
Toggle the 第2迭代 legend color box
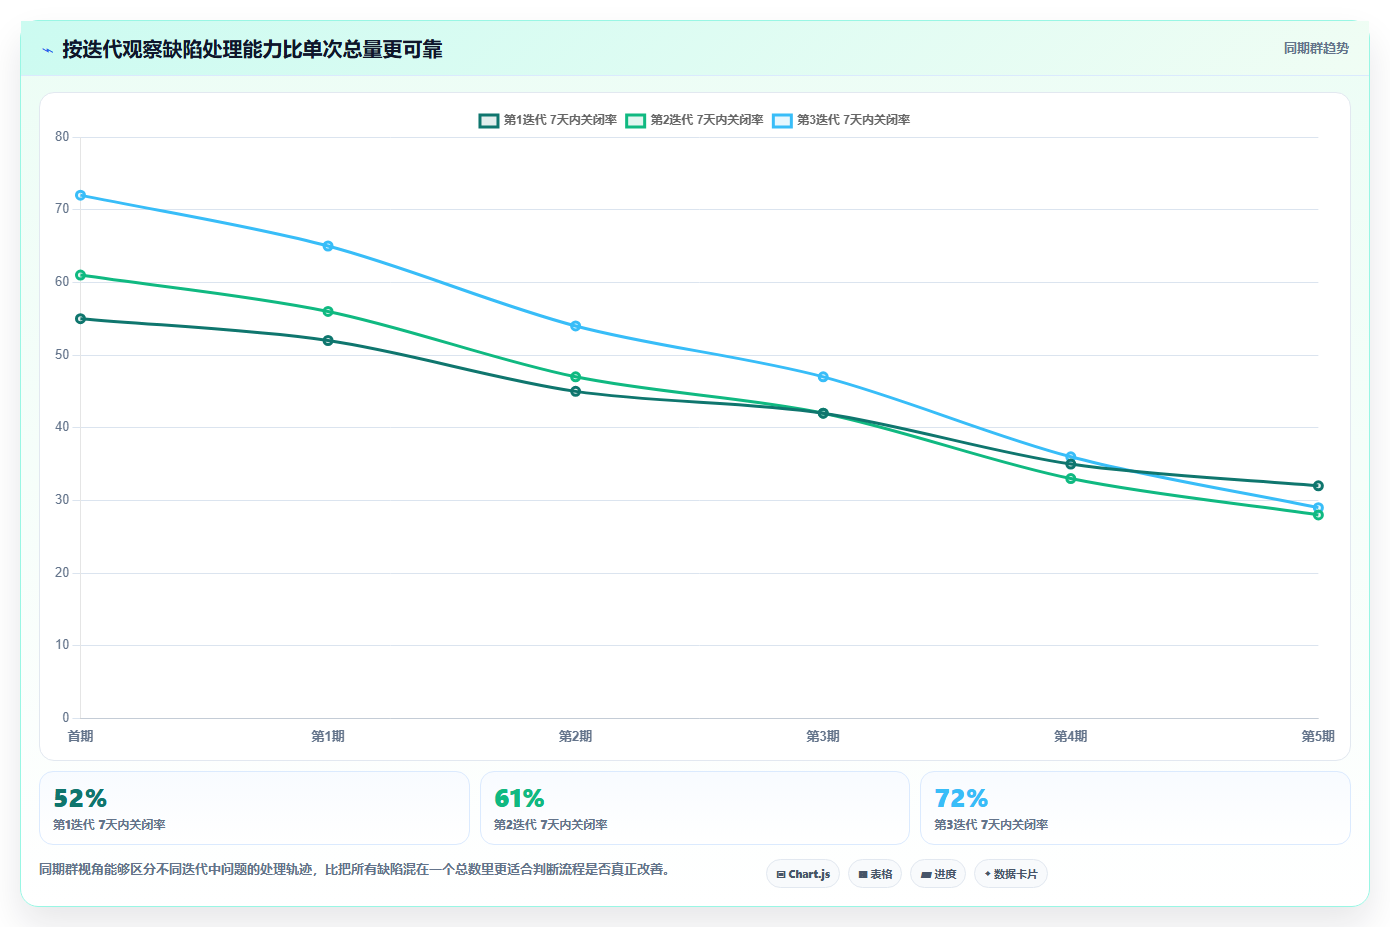tap(636, 121)
